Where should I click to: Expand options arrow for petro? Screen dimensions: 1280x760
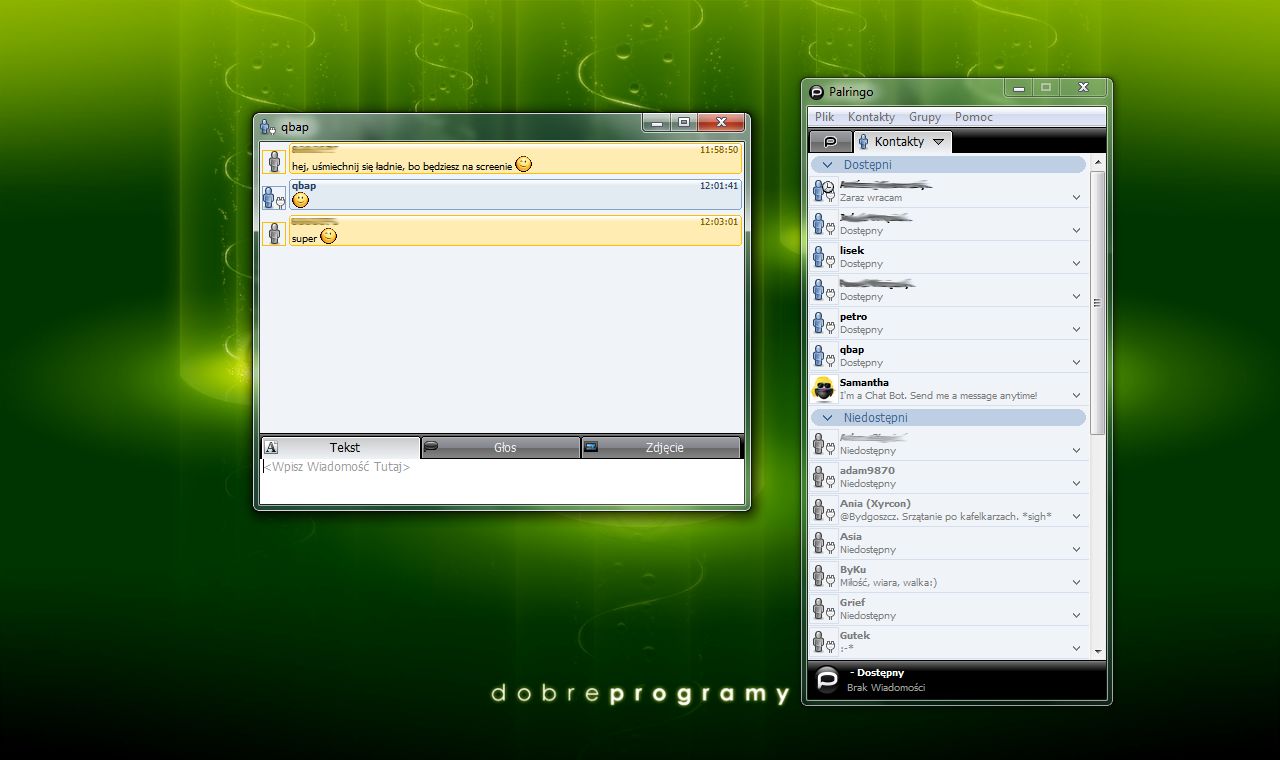1076,330
